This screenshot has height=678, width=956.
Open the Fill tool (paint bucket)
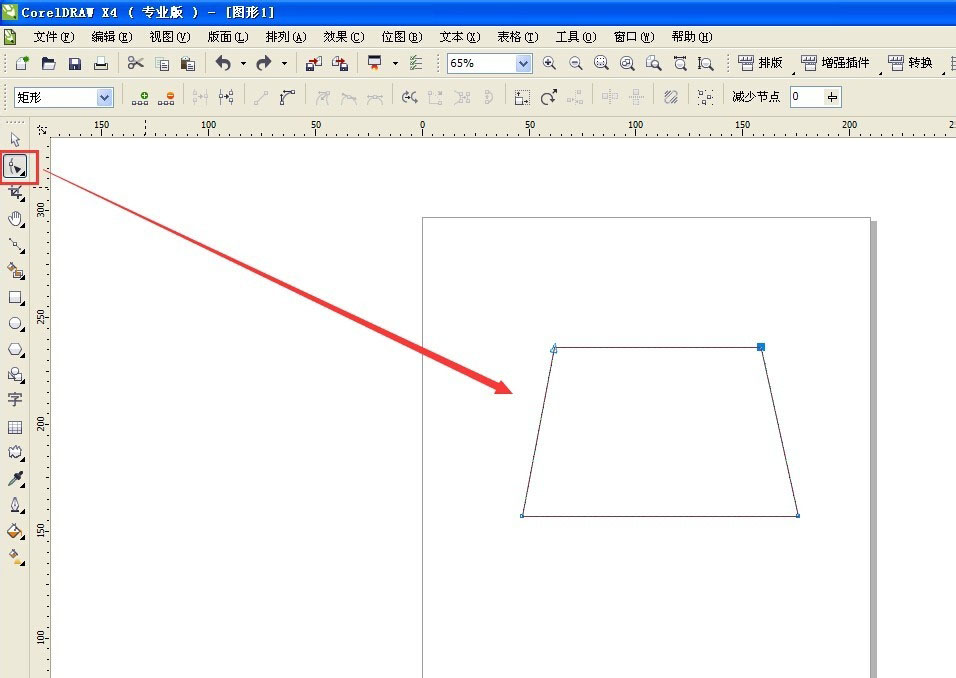coord(15,529)
